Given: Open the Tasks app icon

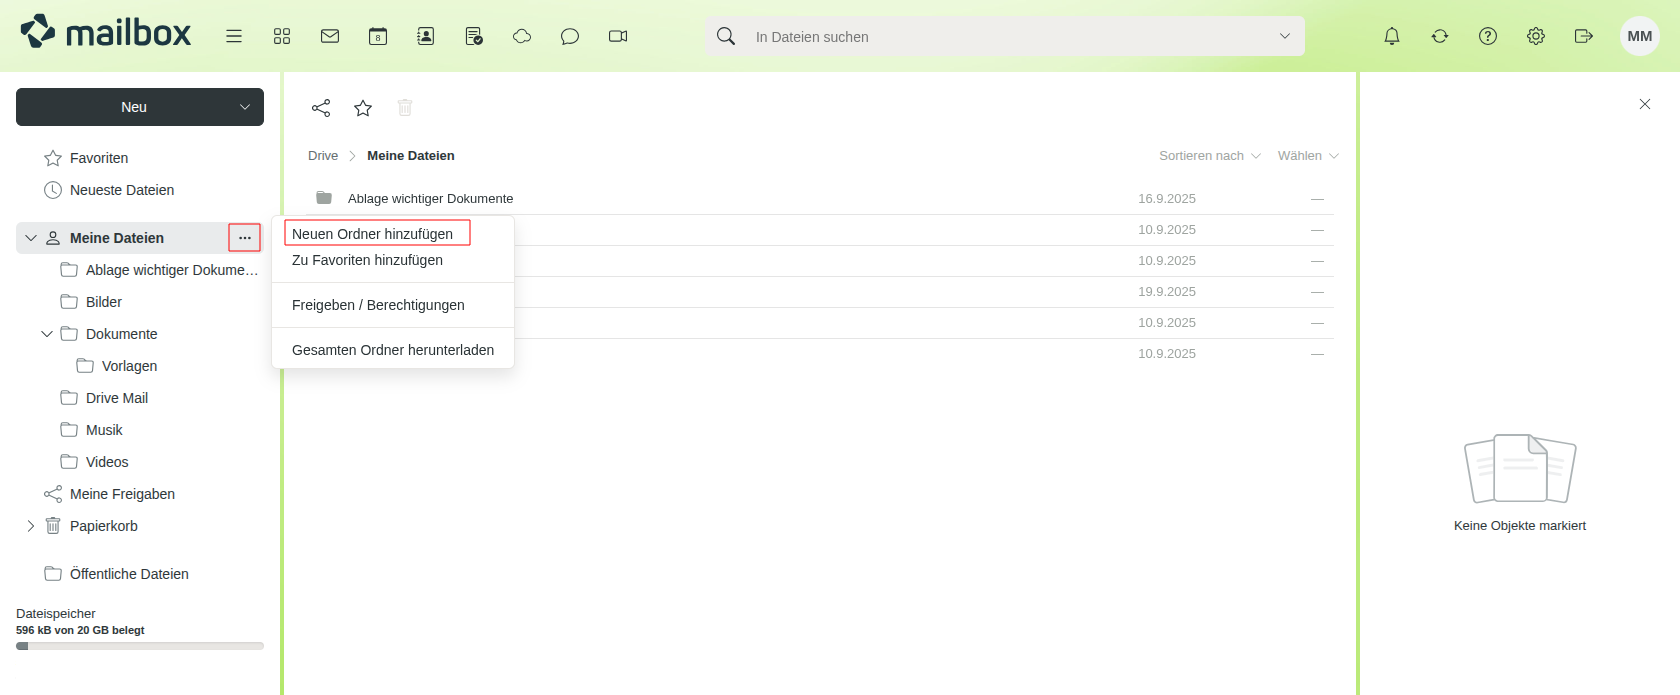Looking at the screenshot, I should click(x=474, y=36).
